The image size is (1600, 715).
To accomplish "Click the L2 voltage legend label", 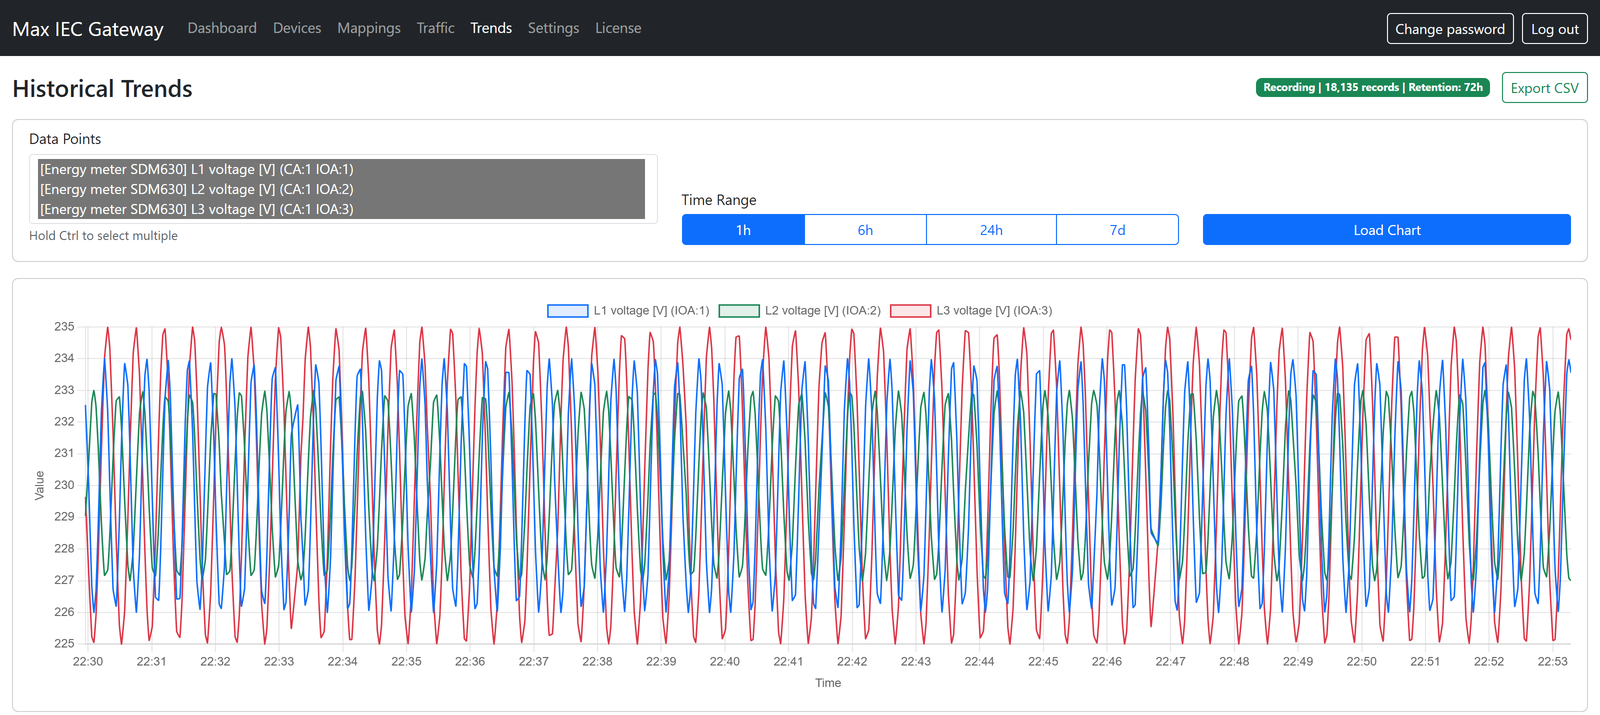I will tap(823, 311).
